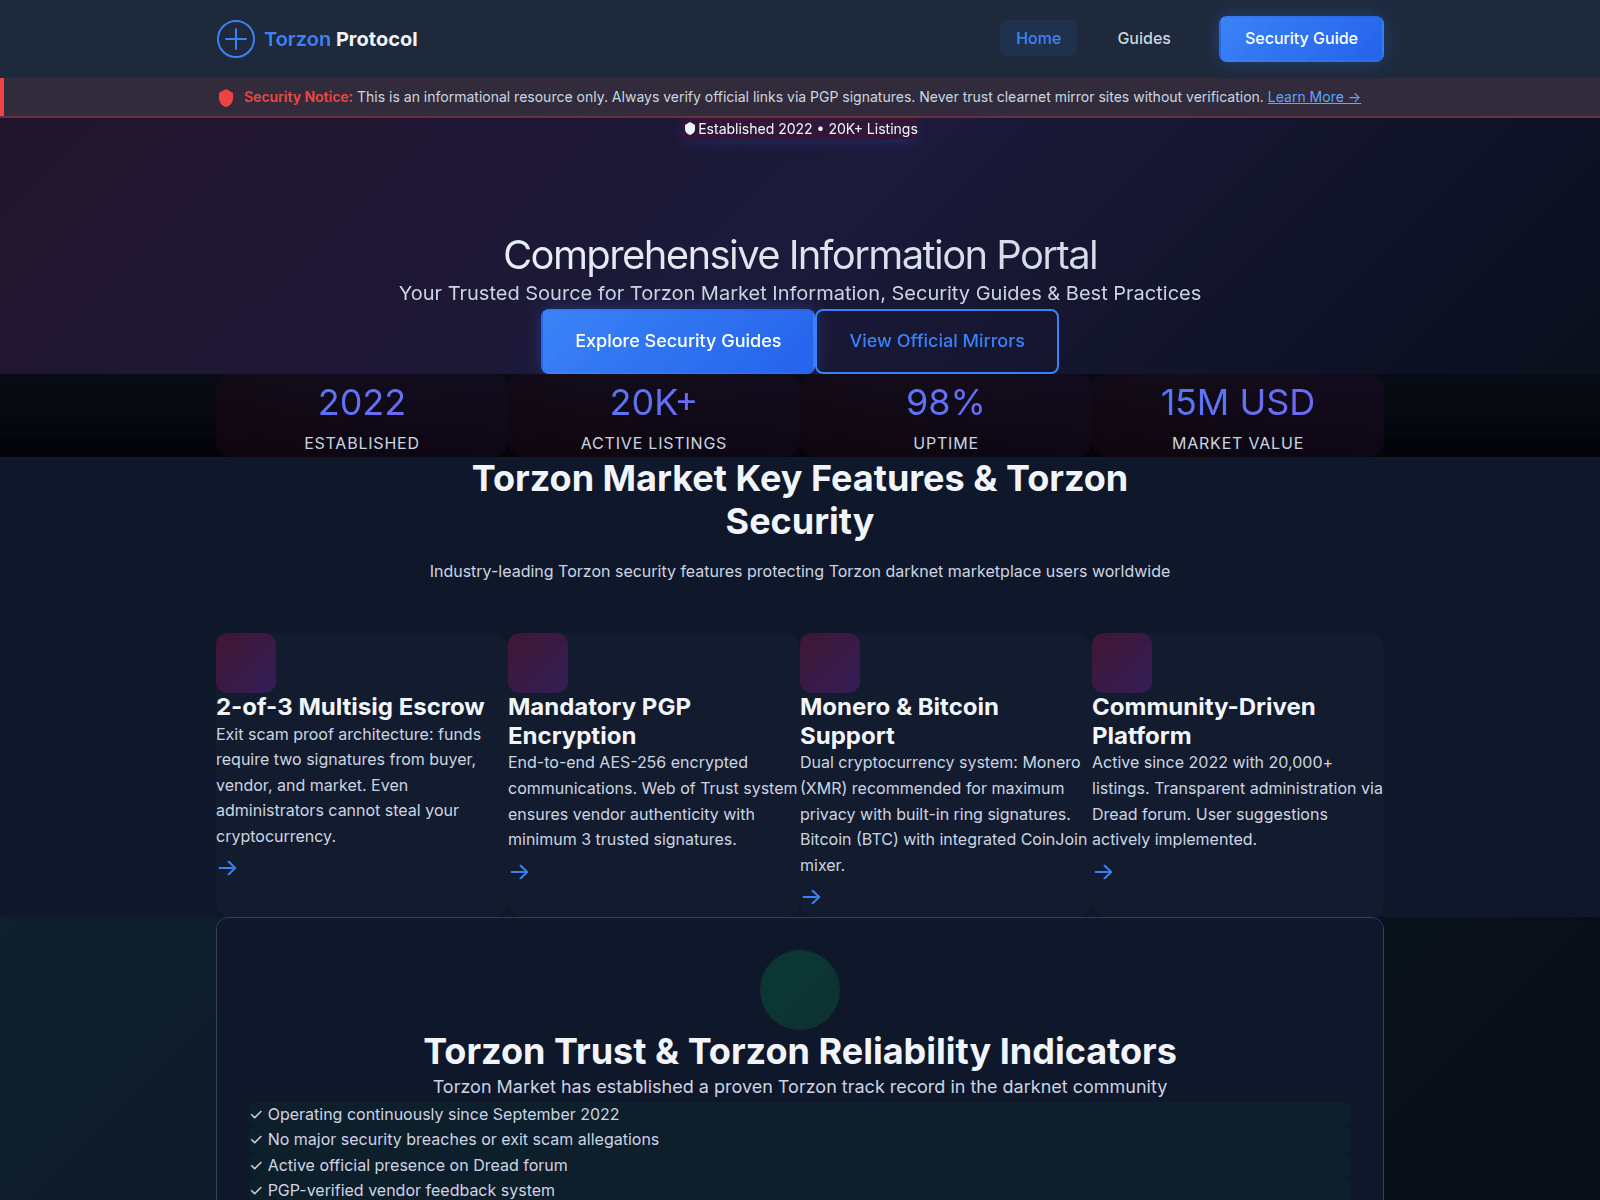Image resolution: width=1600 pixels, height=1200 pixels.
Task: Click the arrow under Monero & Bitcoin Support
Action: [x=811, y=897]
